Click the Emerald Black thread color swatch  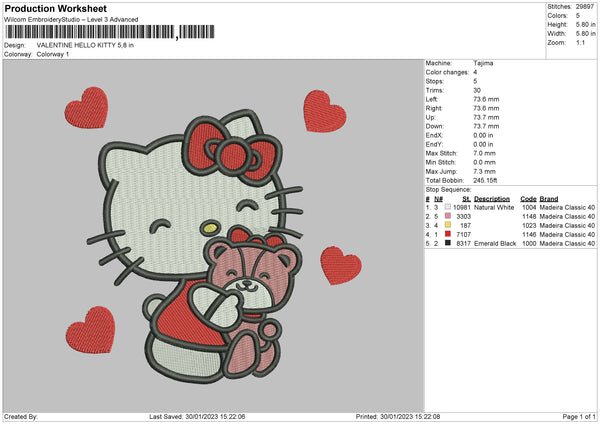(x=448, y=243)
